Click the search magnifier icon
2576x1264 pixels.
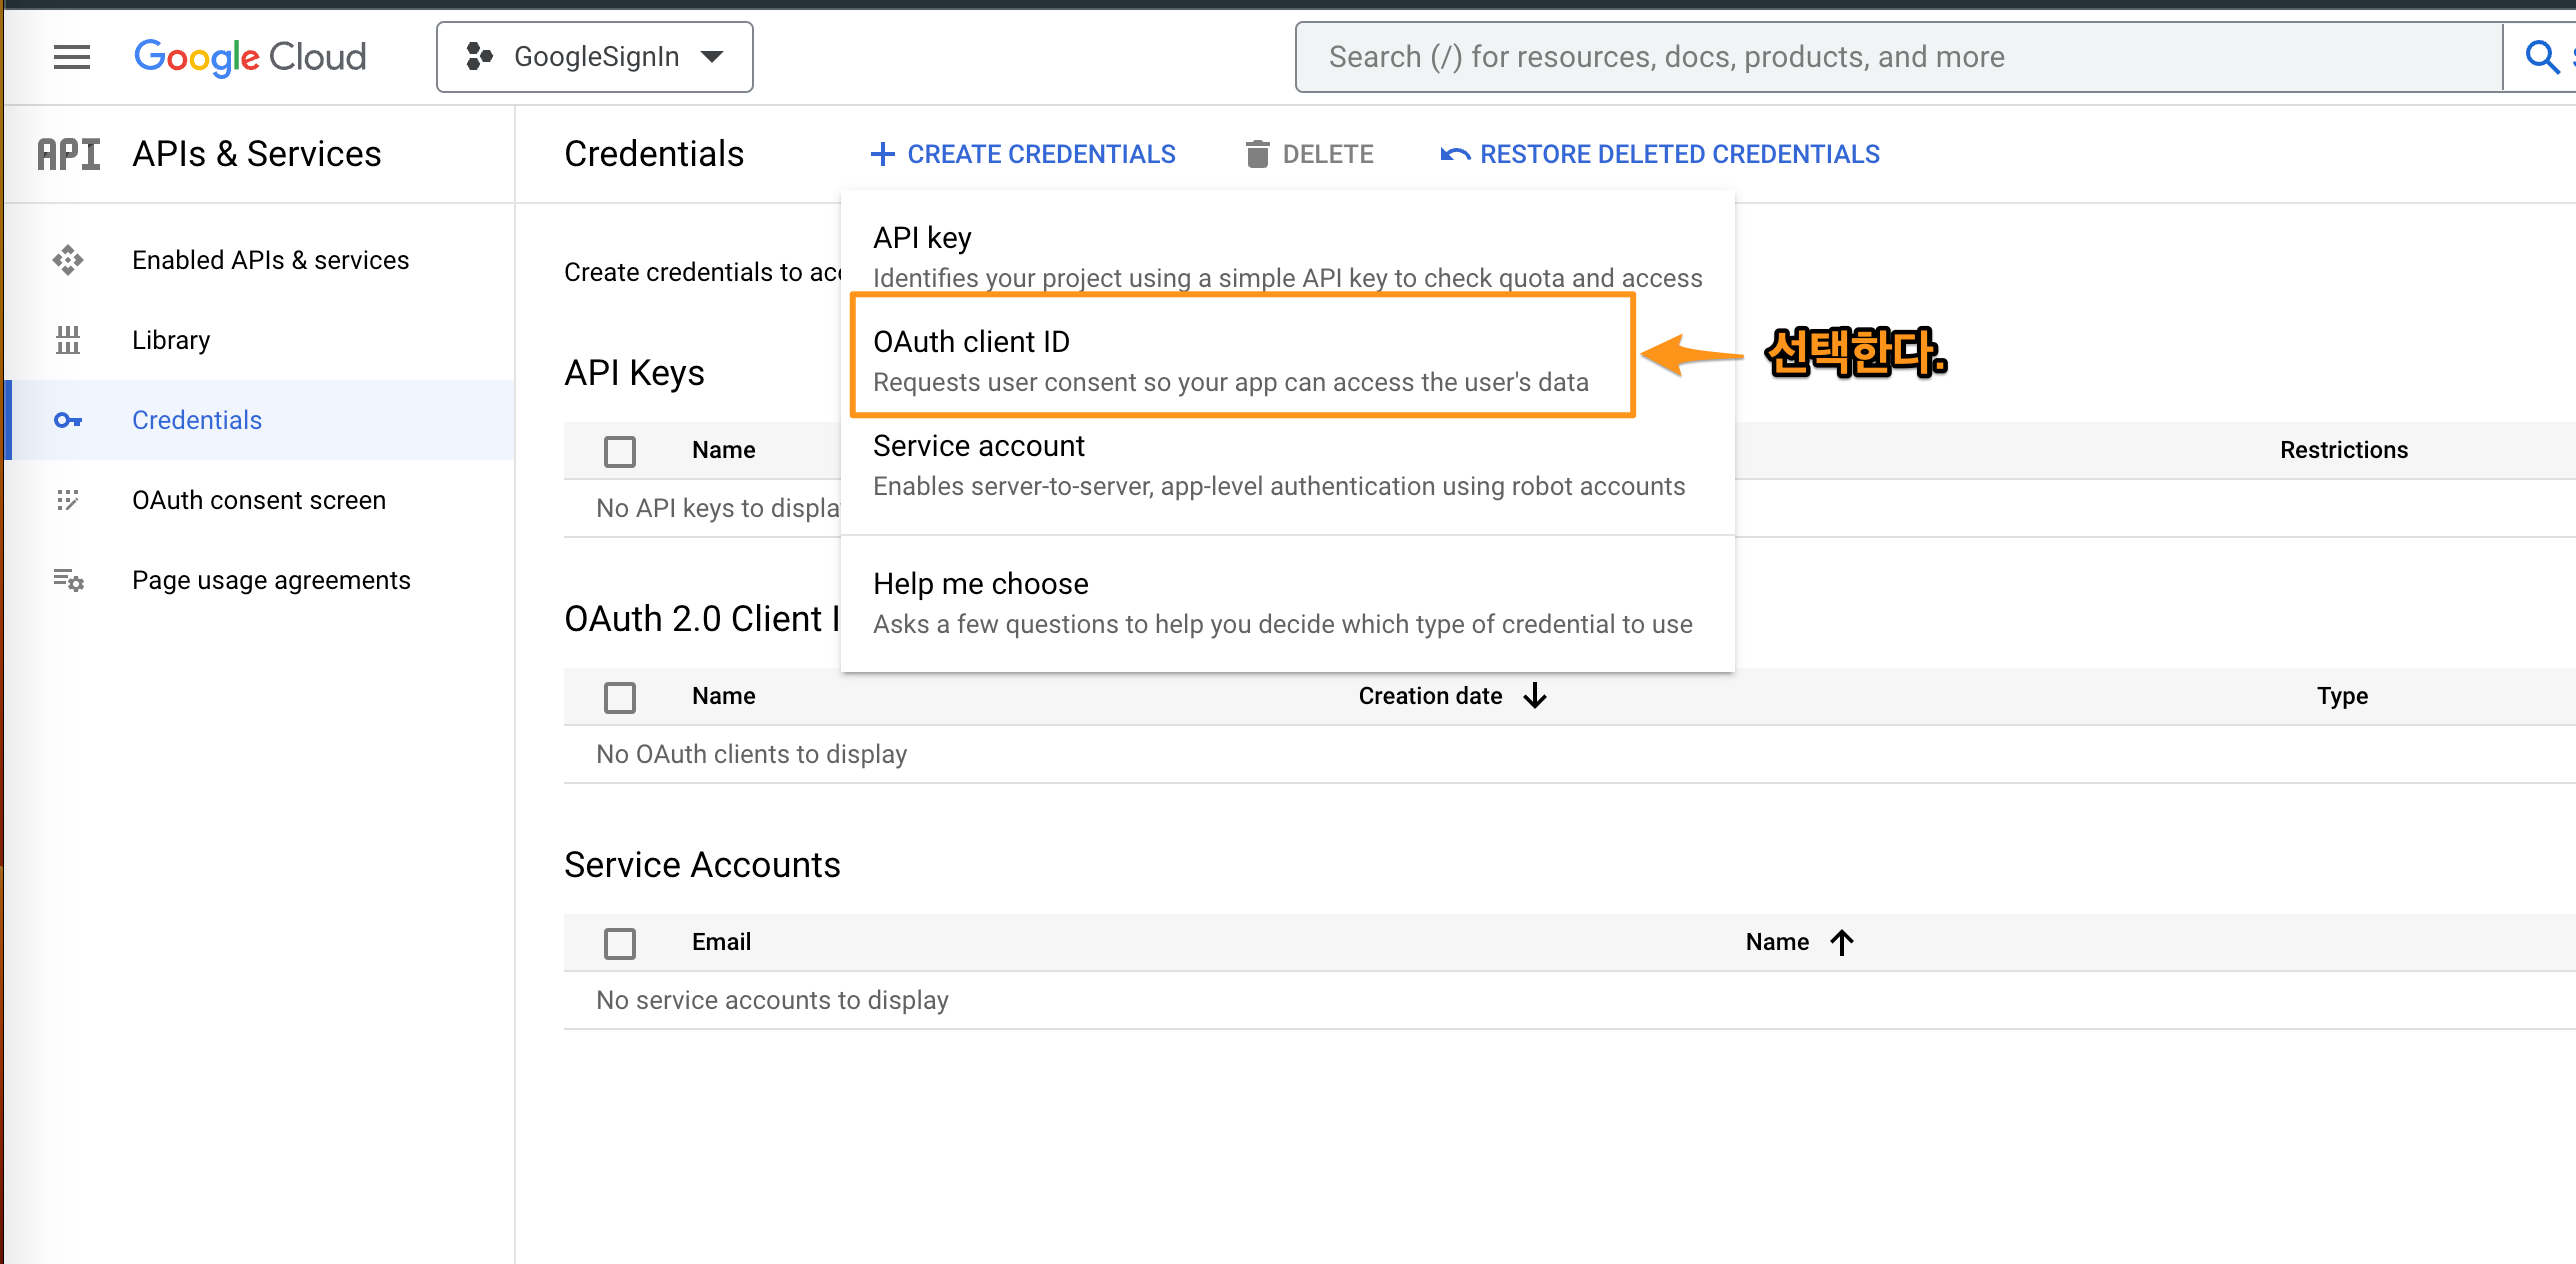click(2540, 57)
